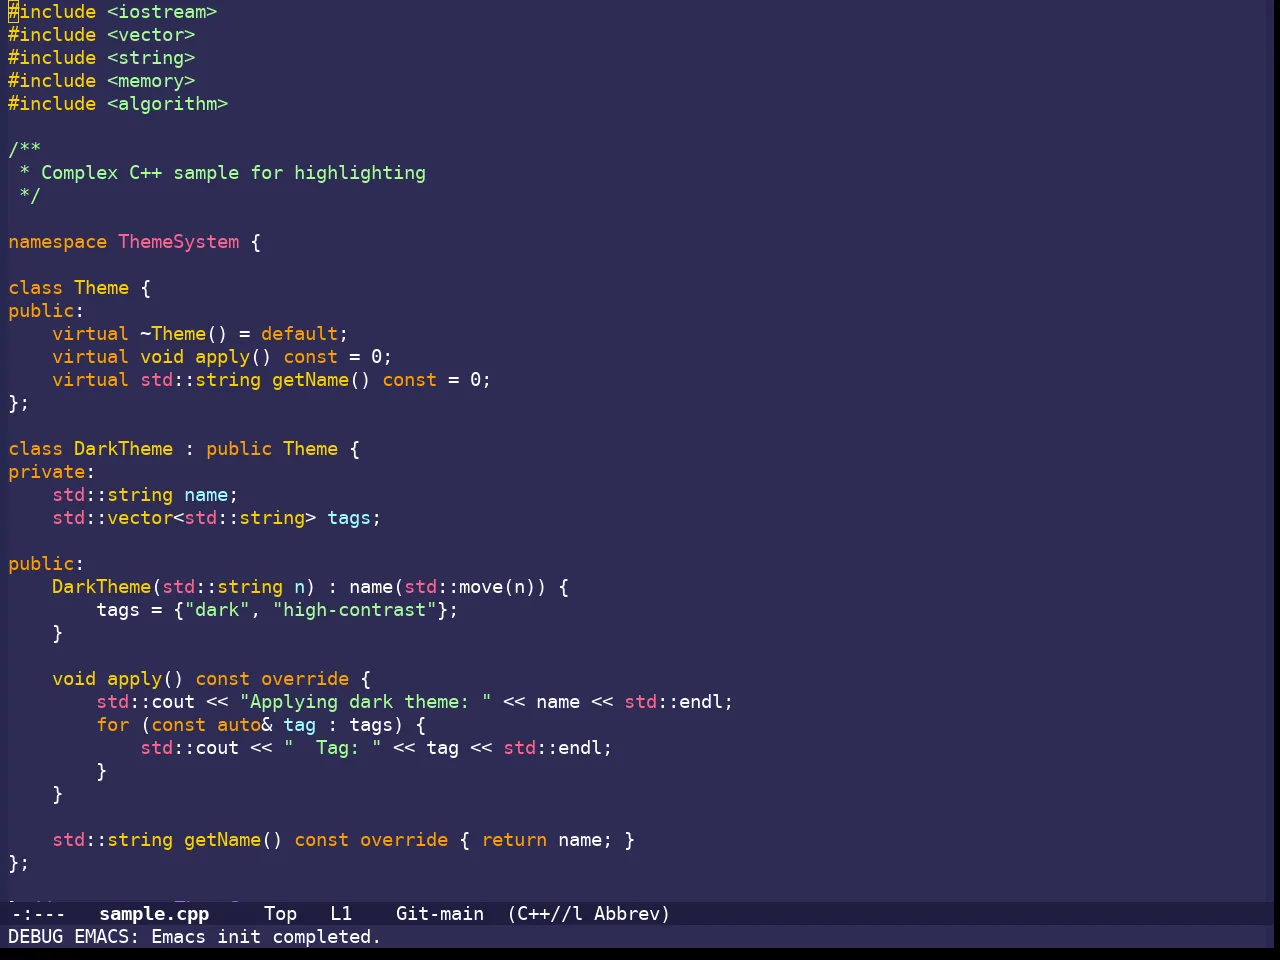Click the Git-main indicator in mode line
1280x960 pixels.
click(x=440, y=913)
